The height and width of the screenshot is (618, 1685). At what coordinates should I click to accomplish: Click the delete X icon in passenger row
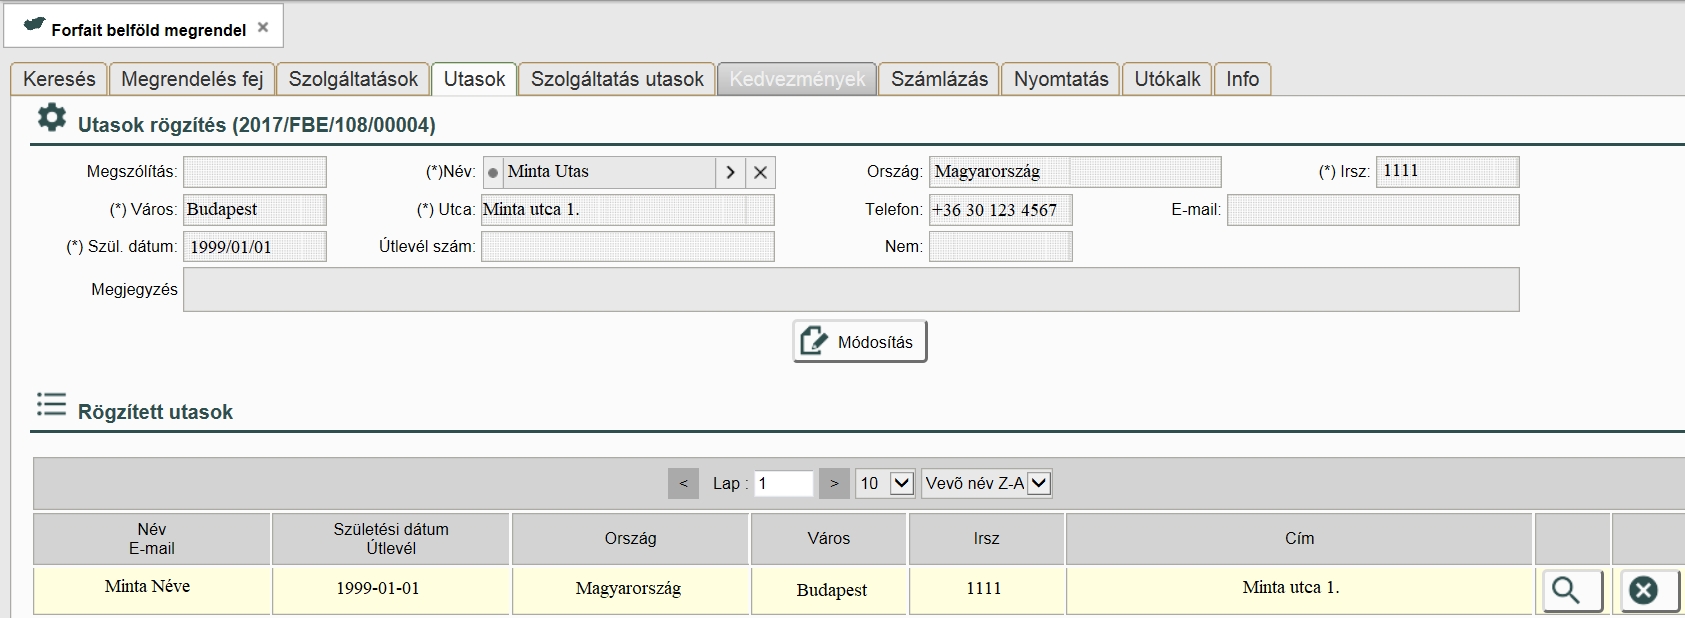pyautogui.click(x=1643, y=590)
